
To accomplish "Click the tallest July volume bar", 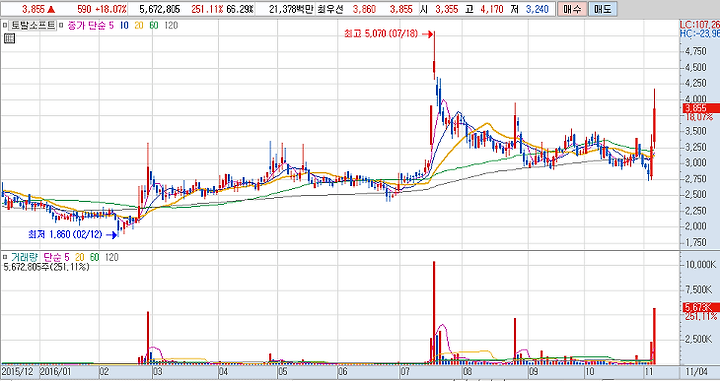I will (x=434, y=313).
